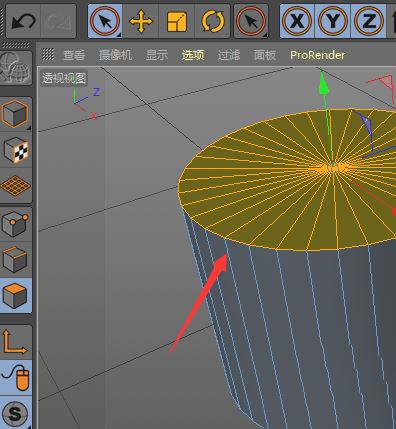The image size is (396, 429).
Task: Open the 显示 menu
Action: [x=157, y=55]
